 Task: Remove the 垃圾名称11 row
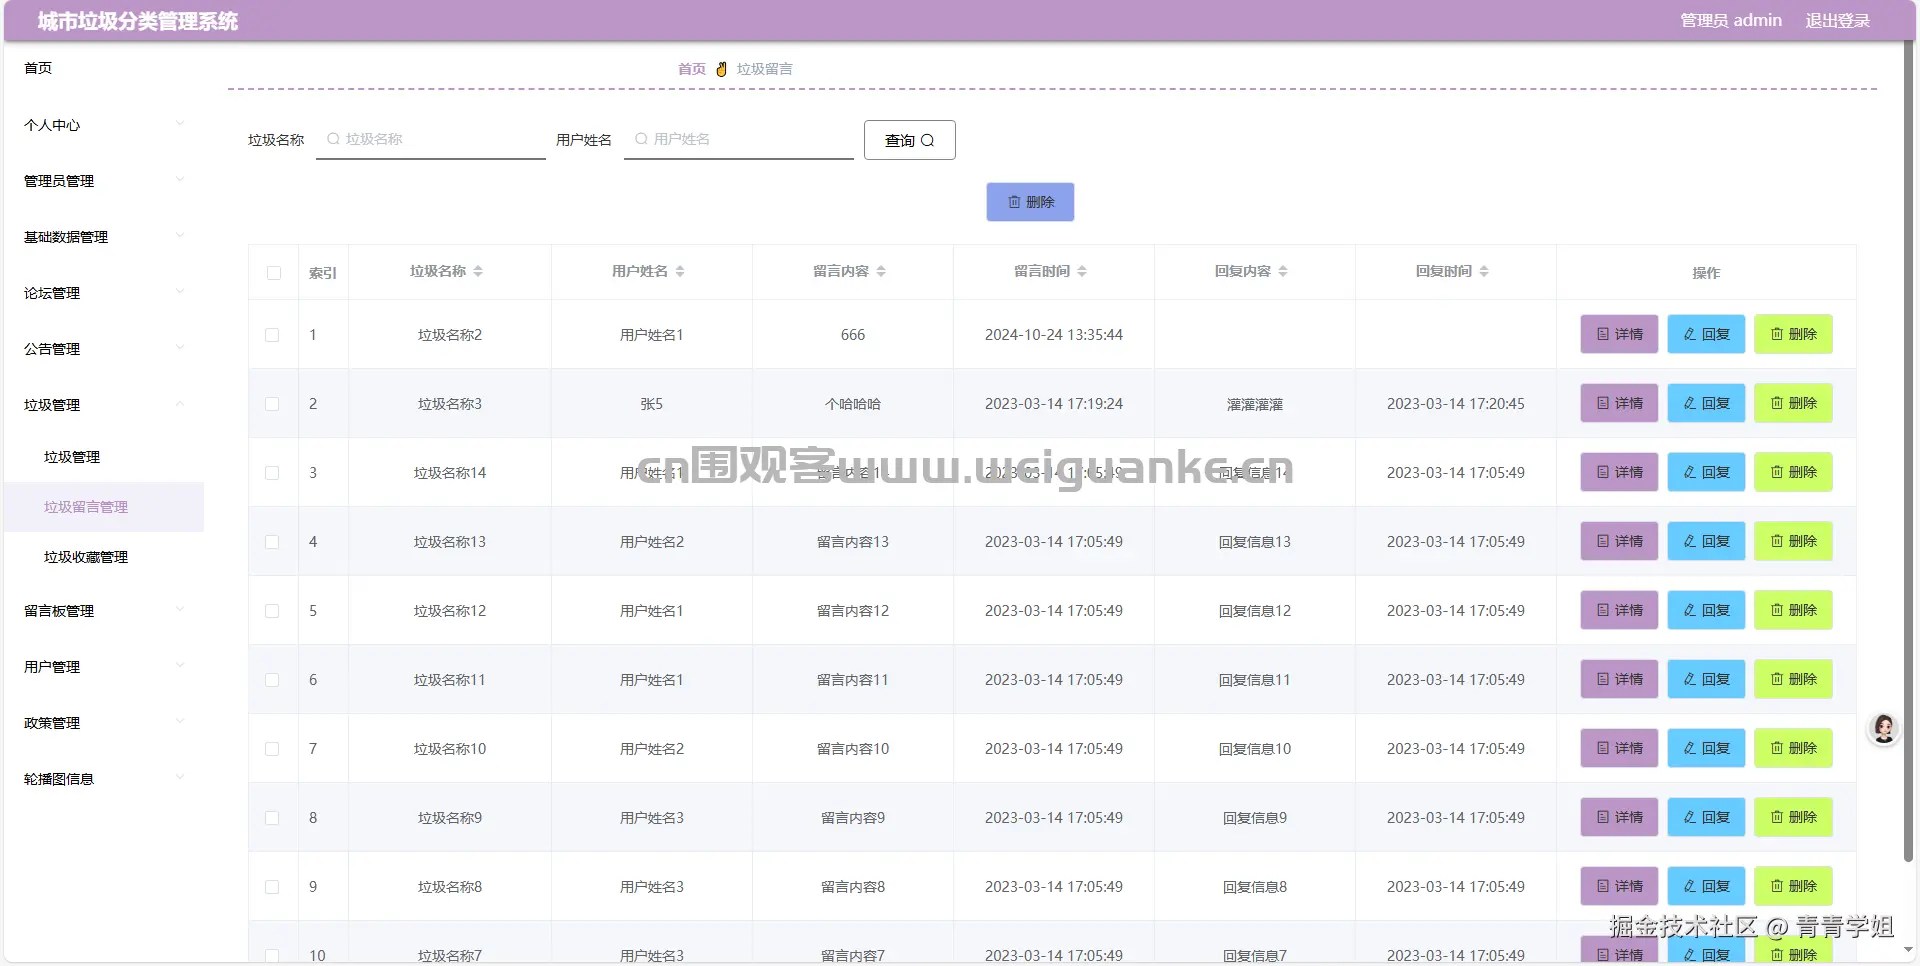point(1793,679)
